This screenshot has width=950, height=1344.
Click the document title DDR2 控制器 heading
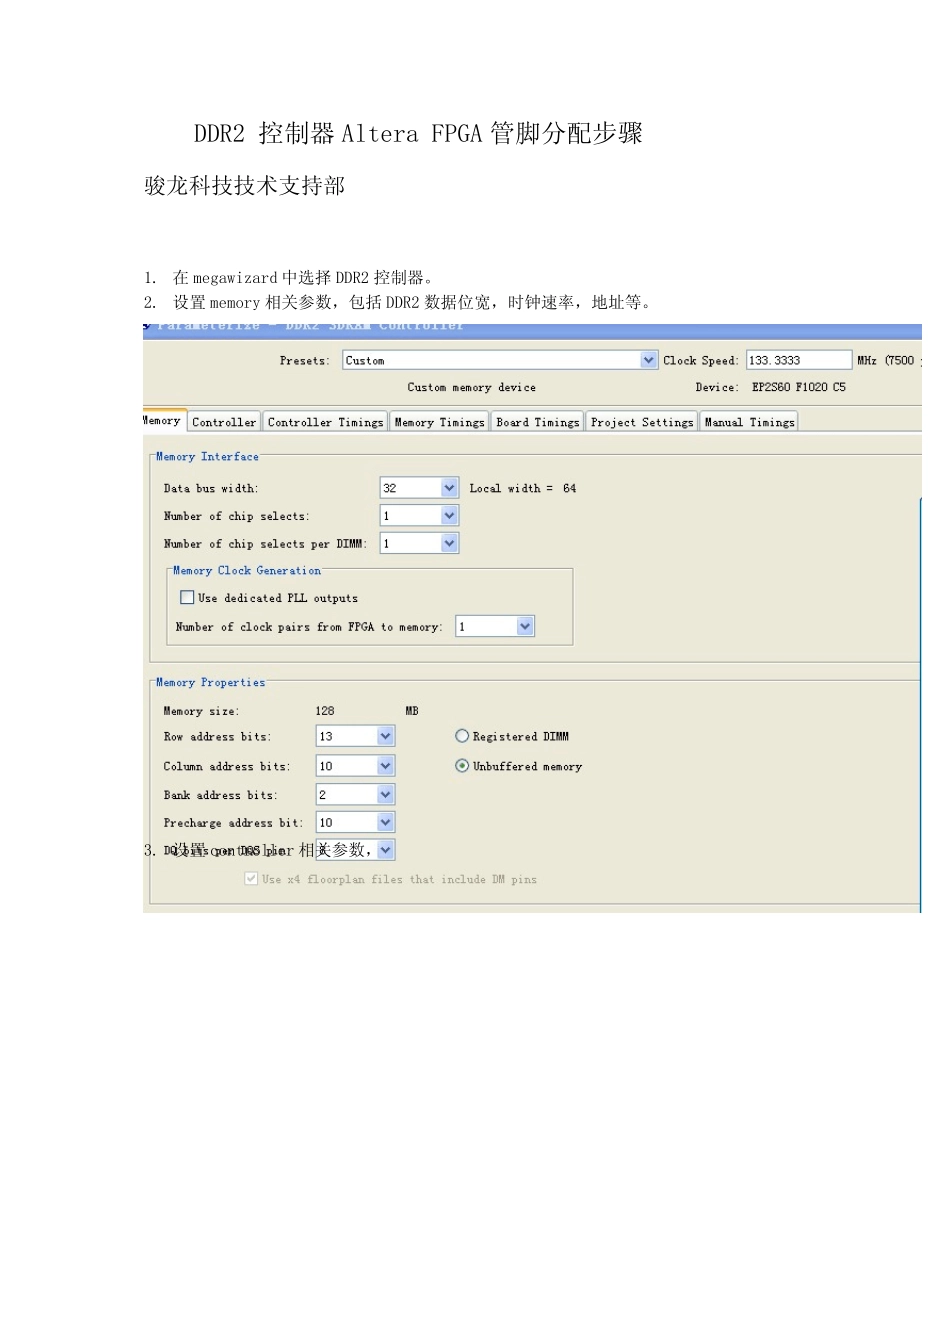418,133
